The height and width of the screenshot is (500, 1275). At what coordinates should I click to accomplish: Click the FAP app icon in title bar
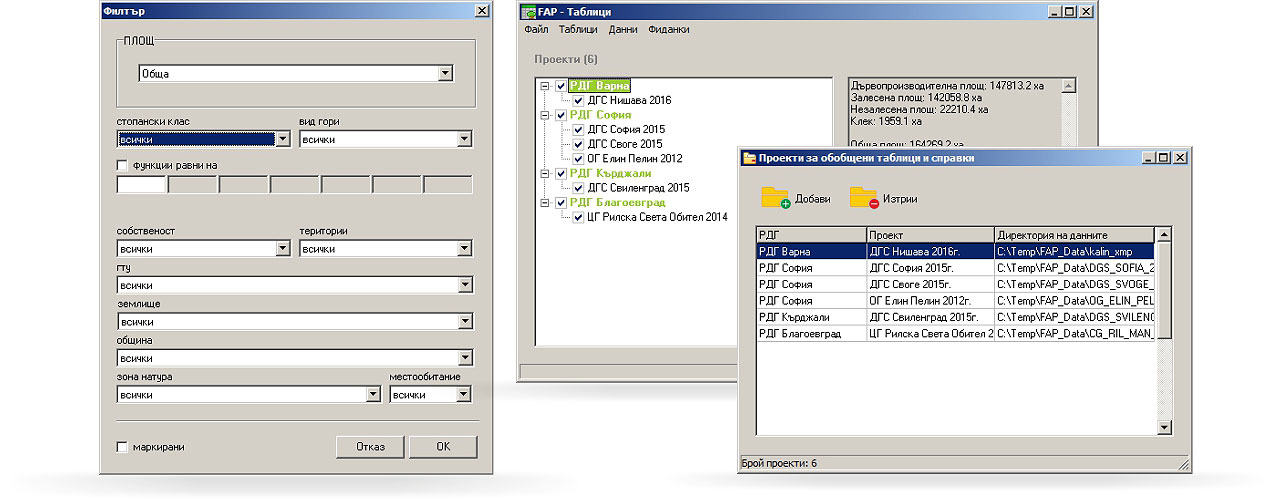(529, 11)
